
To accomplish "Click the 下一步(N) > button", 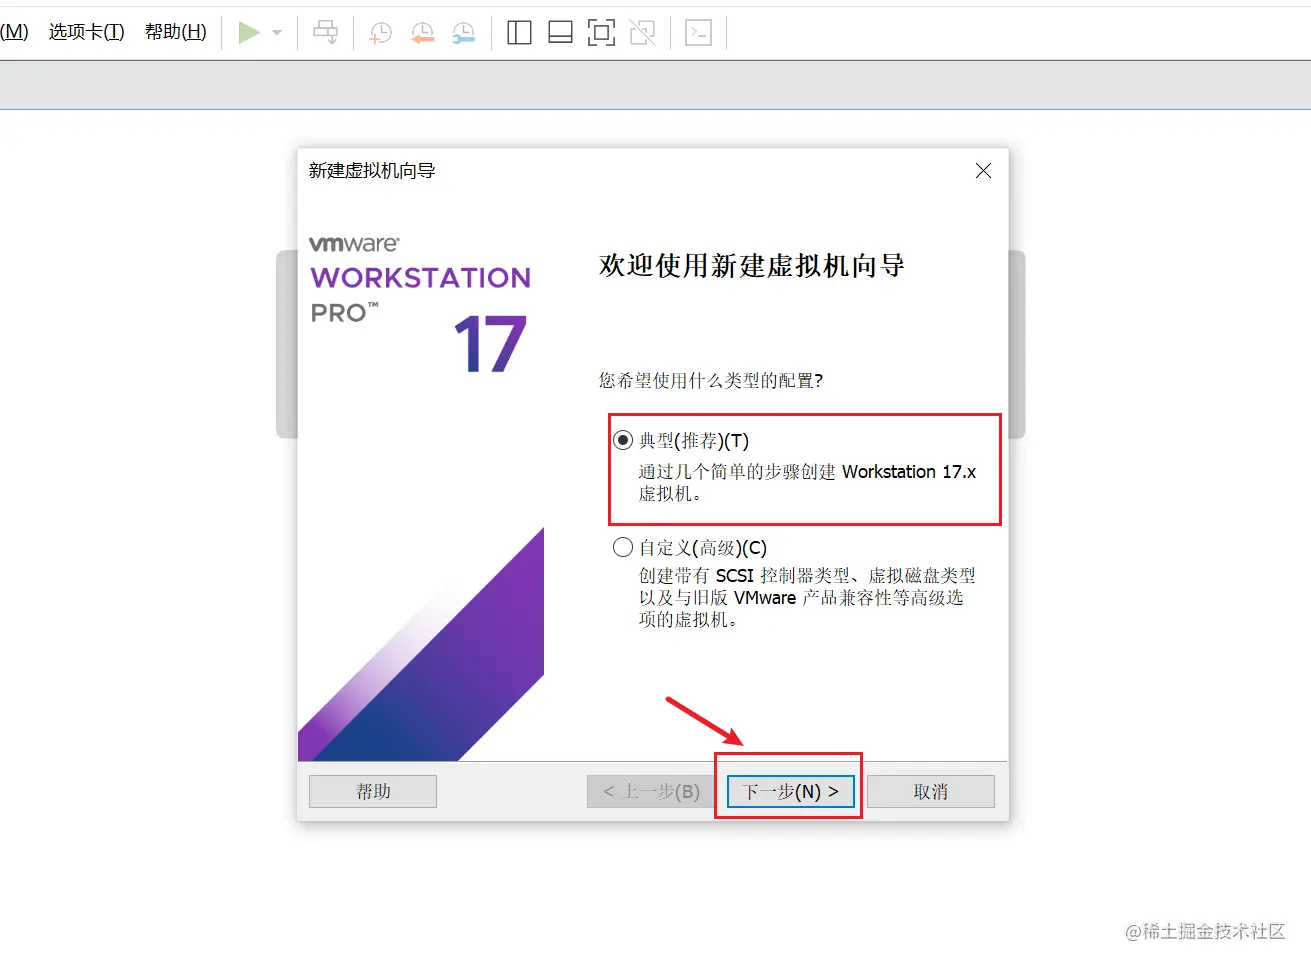I will pyautogui.click(x=790, y=791).
